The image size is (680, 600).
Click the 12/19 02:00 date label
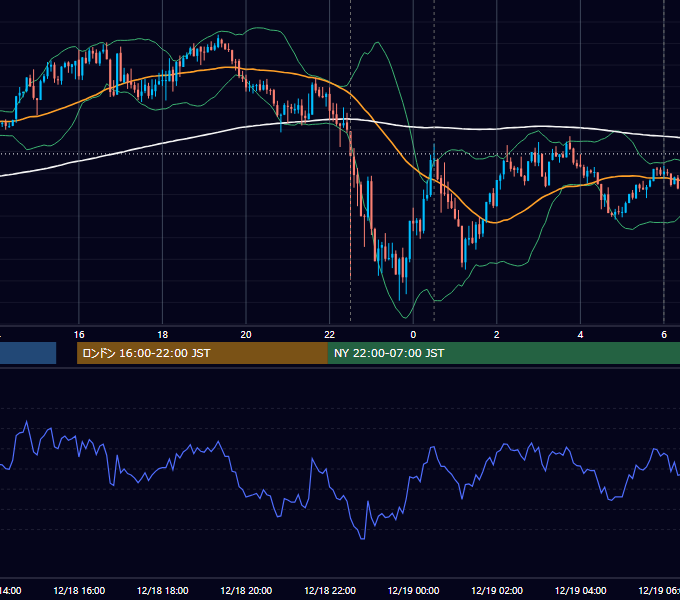tap(497, 590)
